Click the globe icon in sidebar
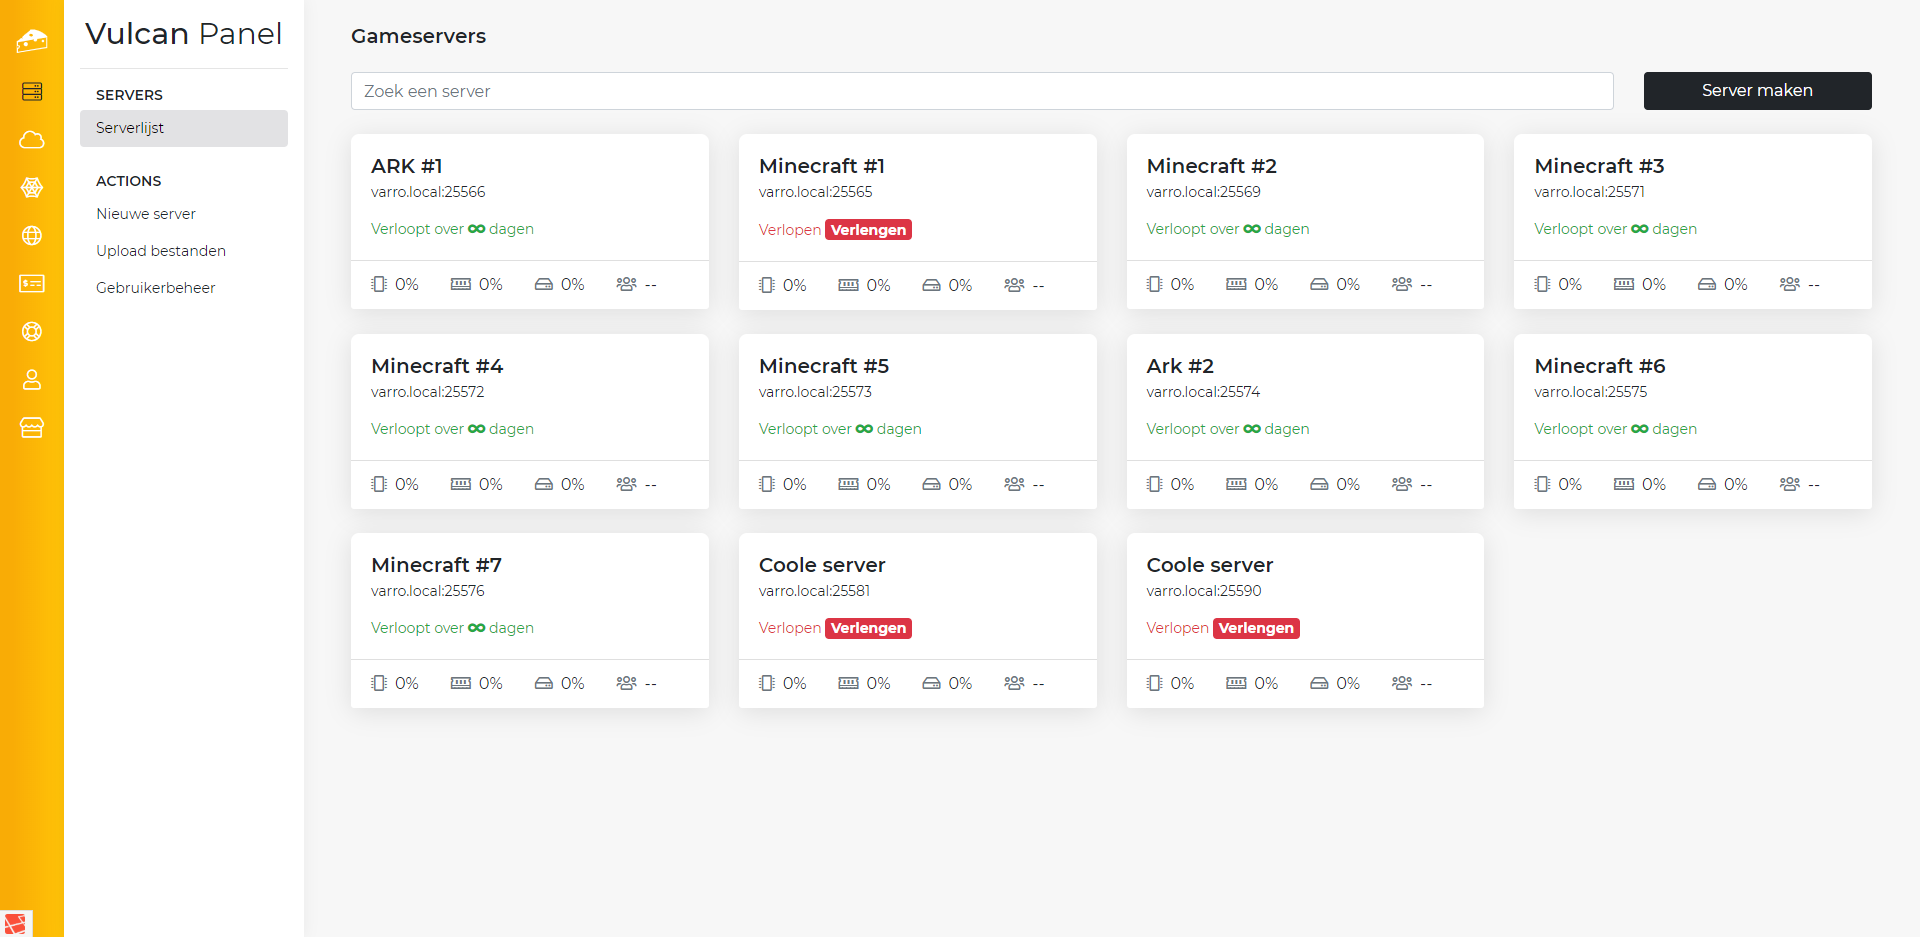Image resolution: width=1920 pixels, height=937 pixels. tap(32, 236)
